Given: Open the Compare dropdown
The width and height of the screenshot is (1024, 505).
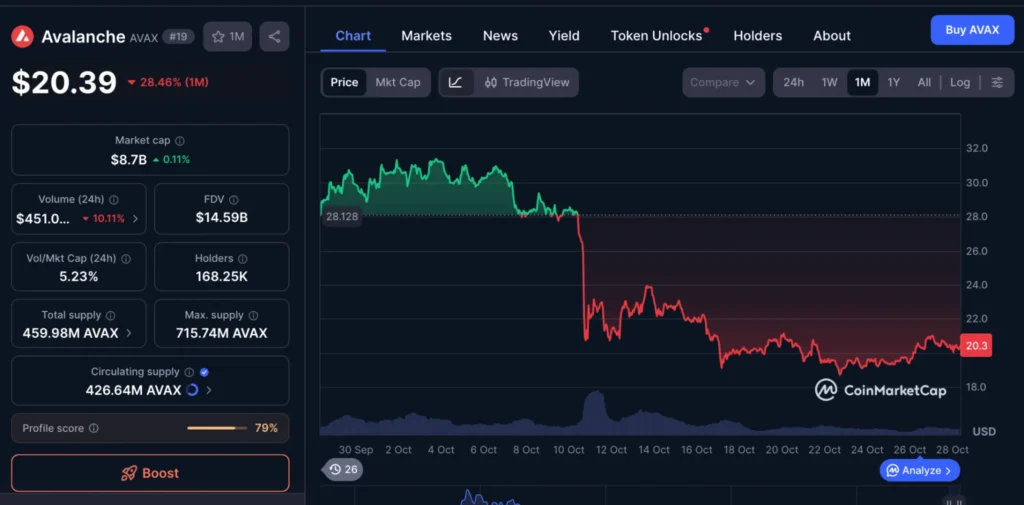Looking at the screenshot, I should (723, 82).
